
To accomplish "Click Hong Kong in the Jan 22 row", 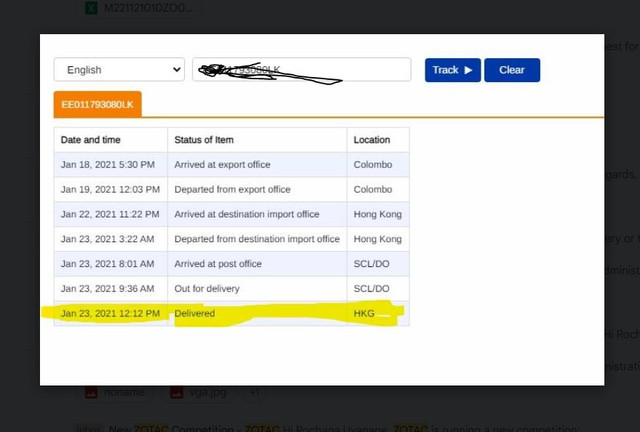I will point(378,214).
